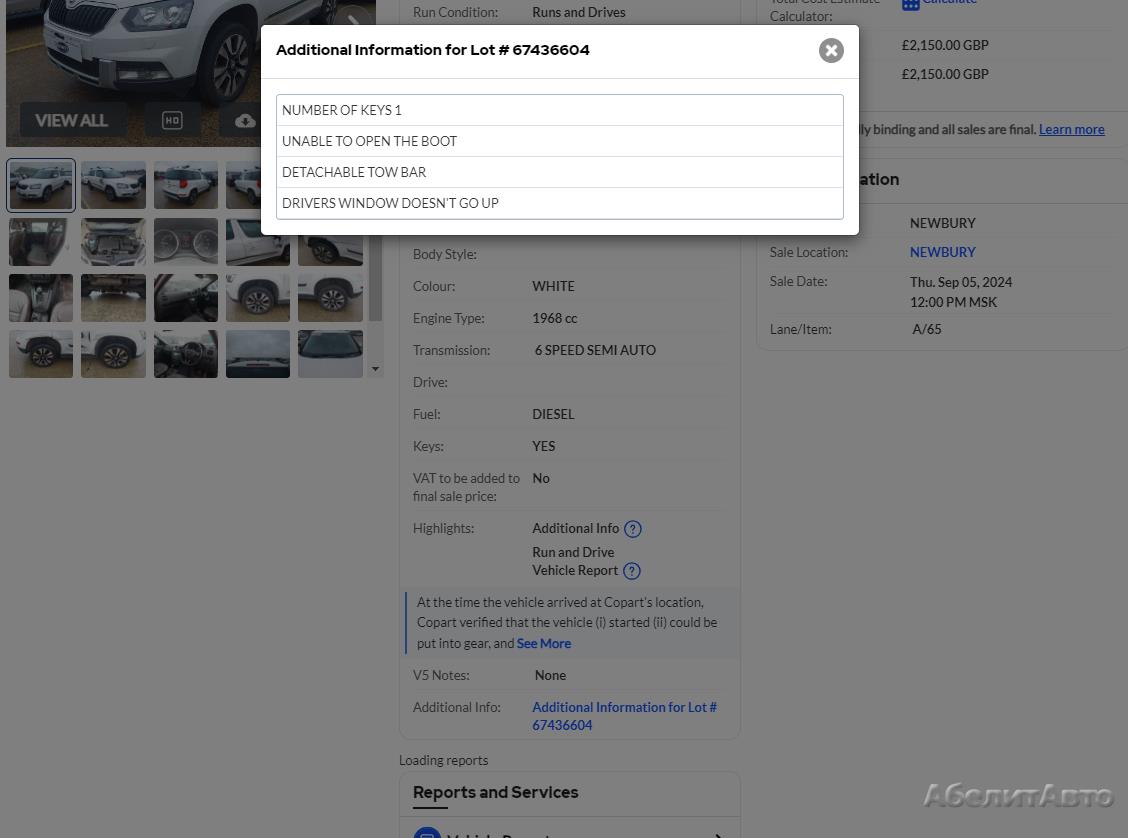
Task: Open the Learn more link
Action: [x=1071, y=129]
